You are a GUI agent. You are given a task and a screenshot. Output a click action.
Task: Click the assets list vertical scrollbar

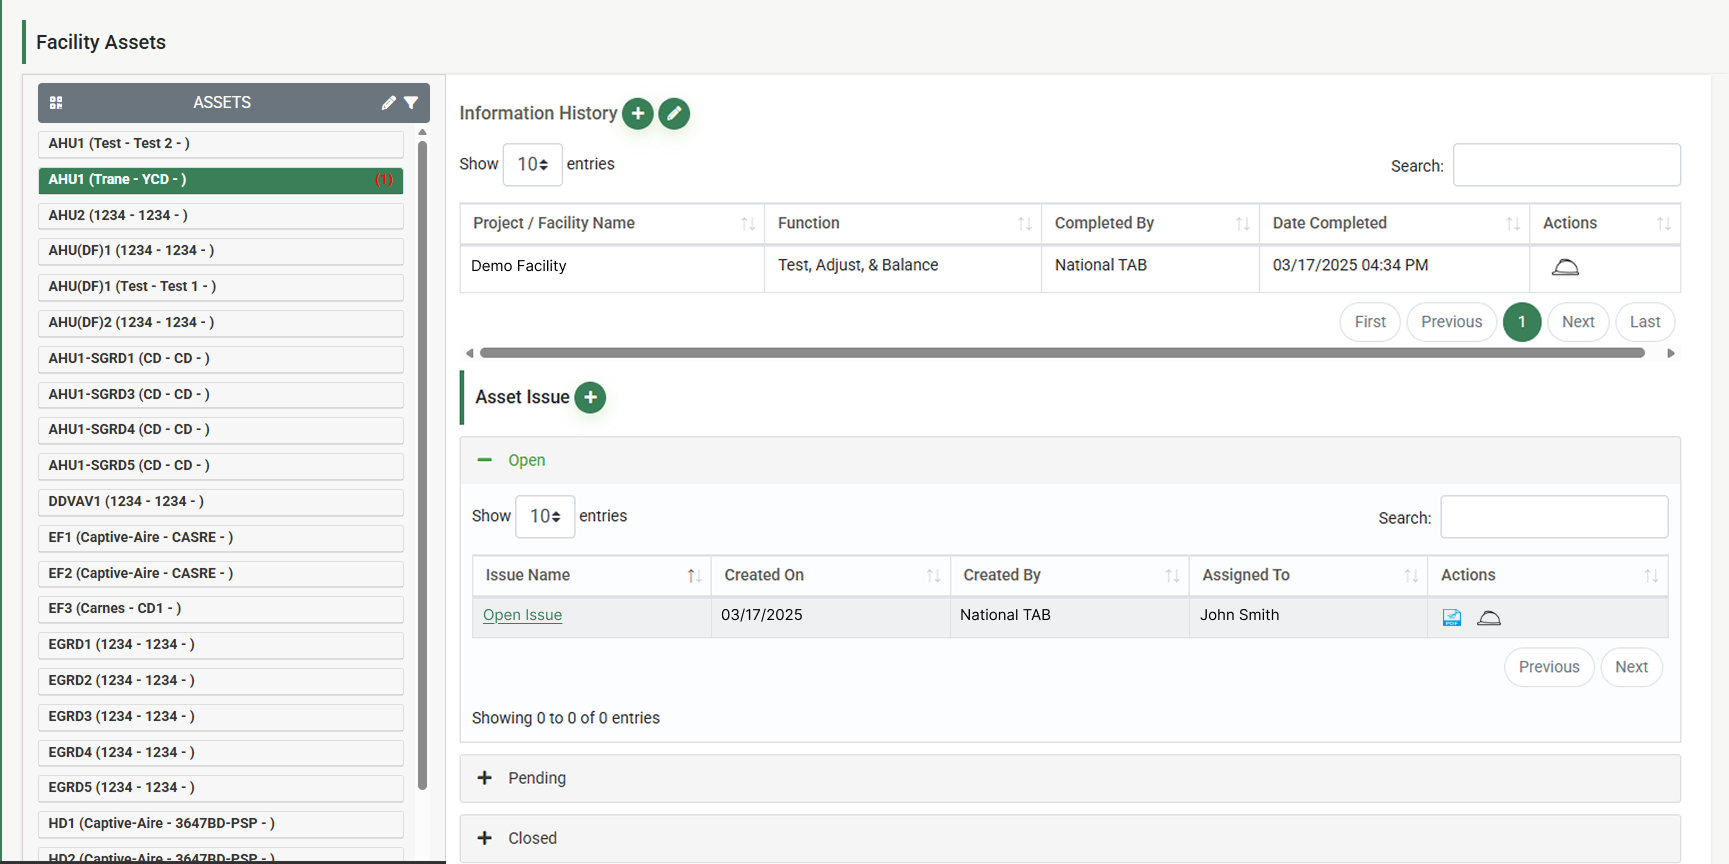(422, 465)
